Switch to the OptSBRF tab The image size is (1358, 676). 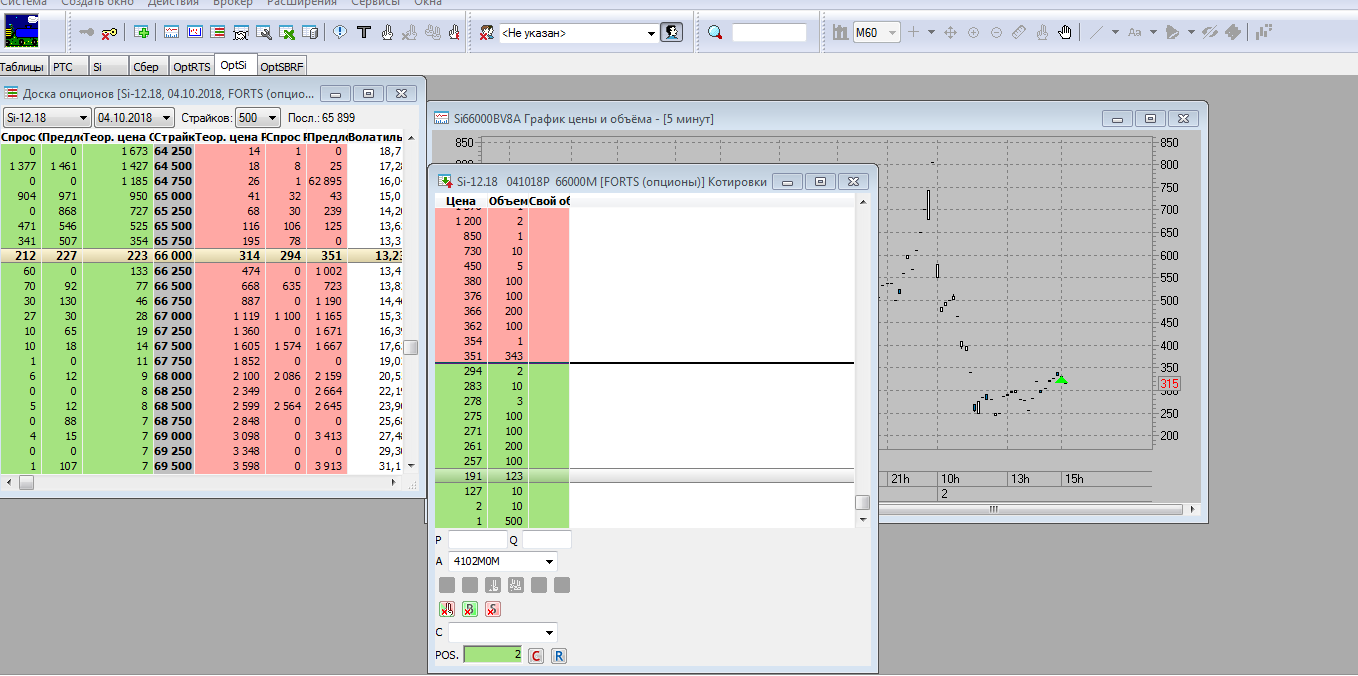pos(282,67)
